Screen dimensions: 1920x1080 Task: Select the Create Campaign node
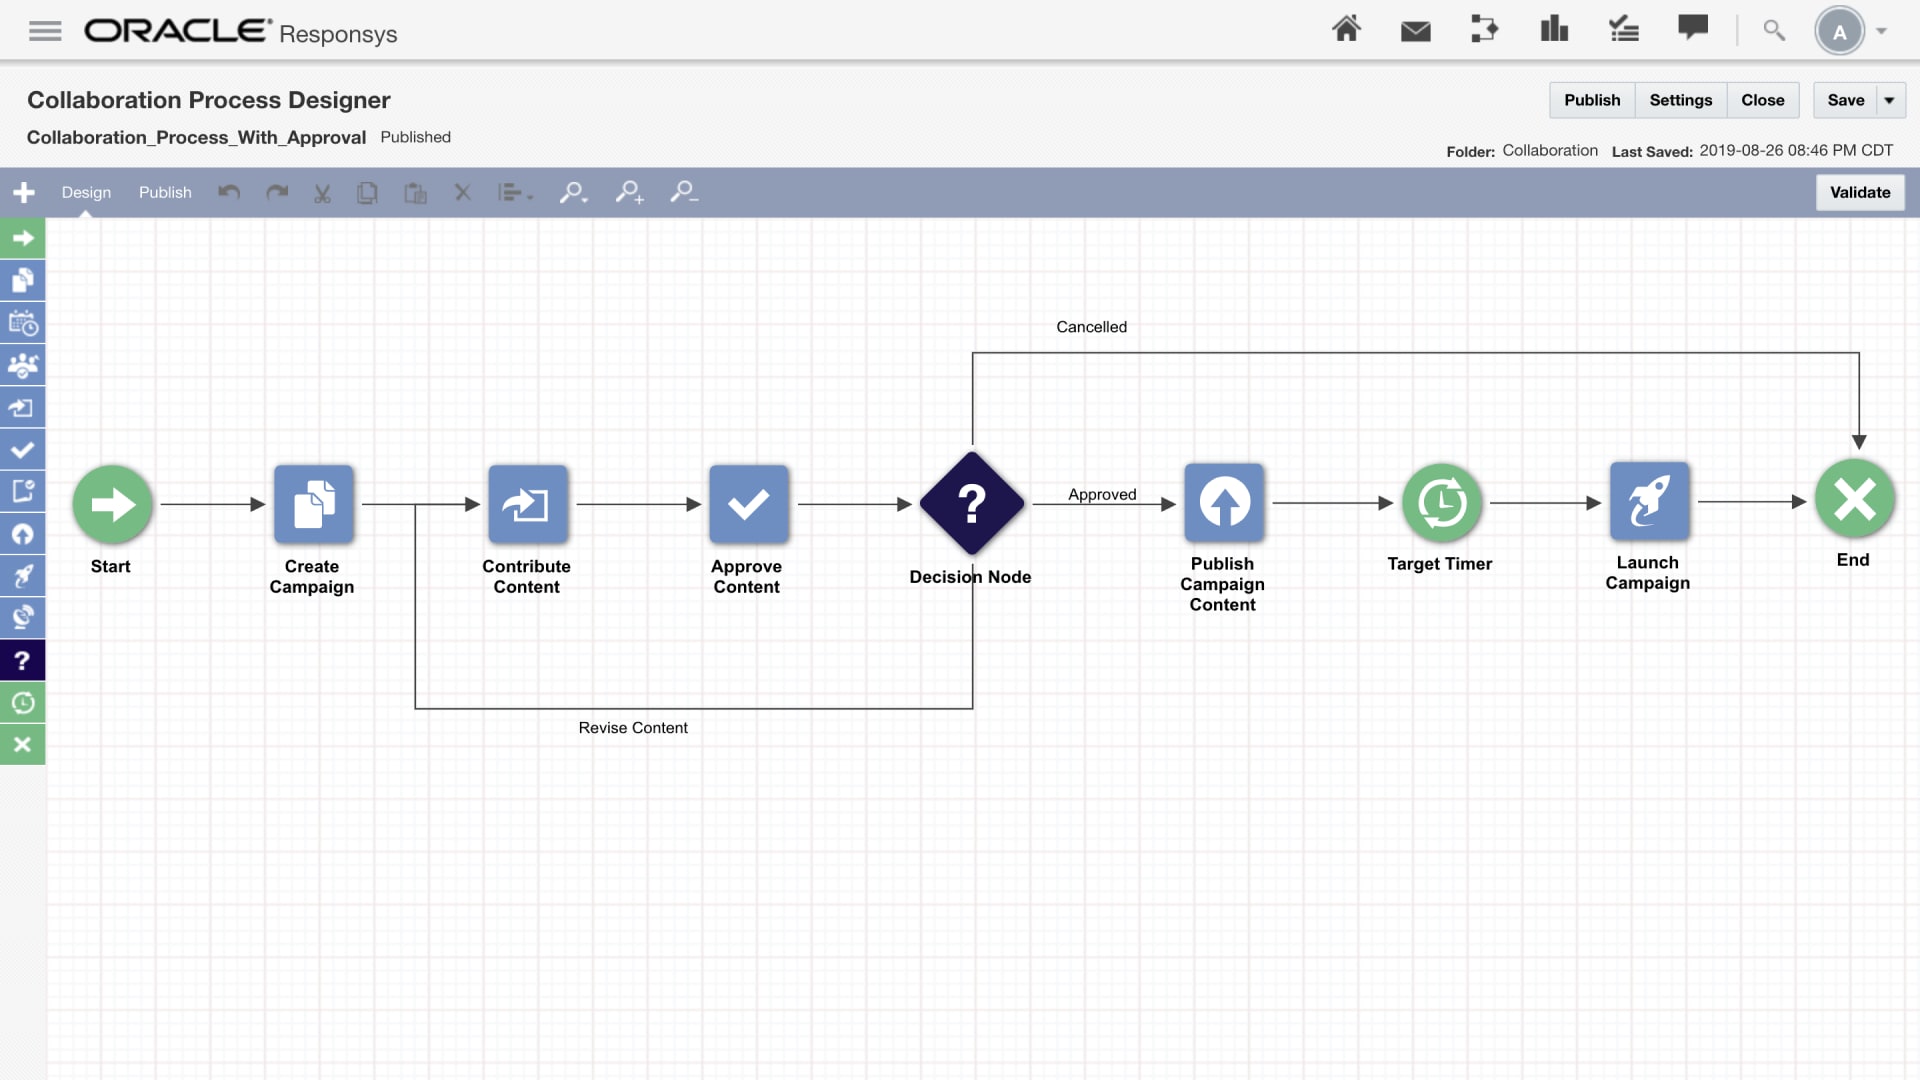313,502
